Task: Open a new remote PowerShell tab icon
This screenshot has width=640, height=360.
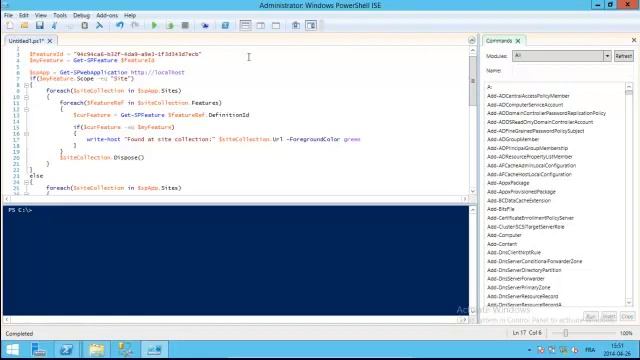Action: click(x=205, y=25)
